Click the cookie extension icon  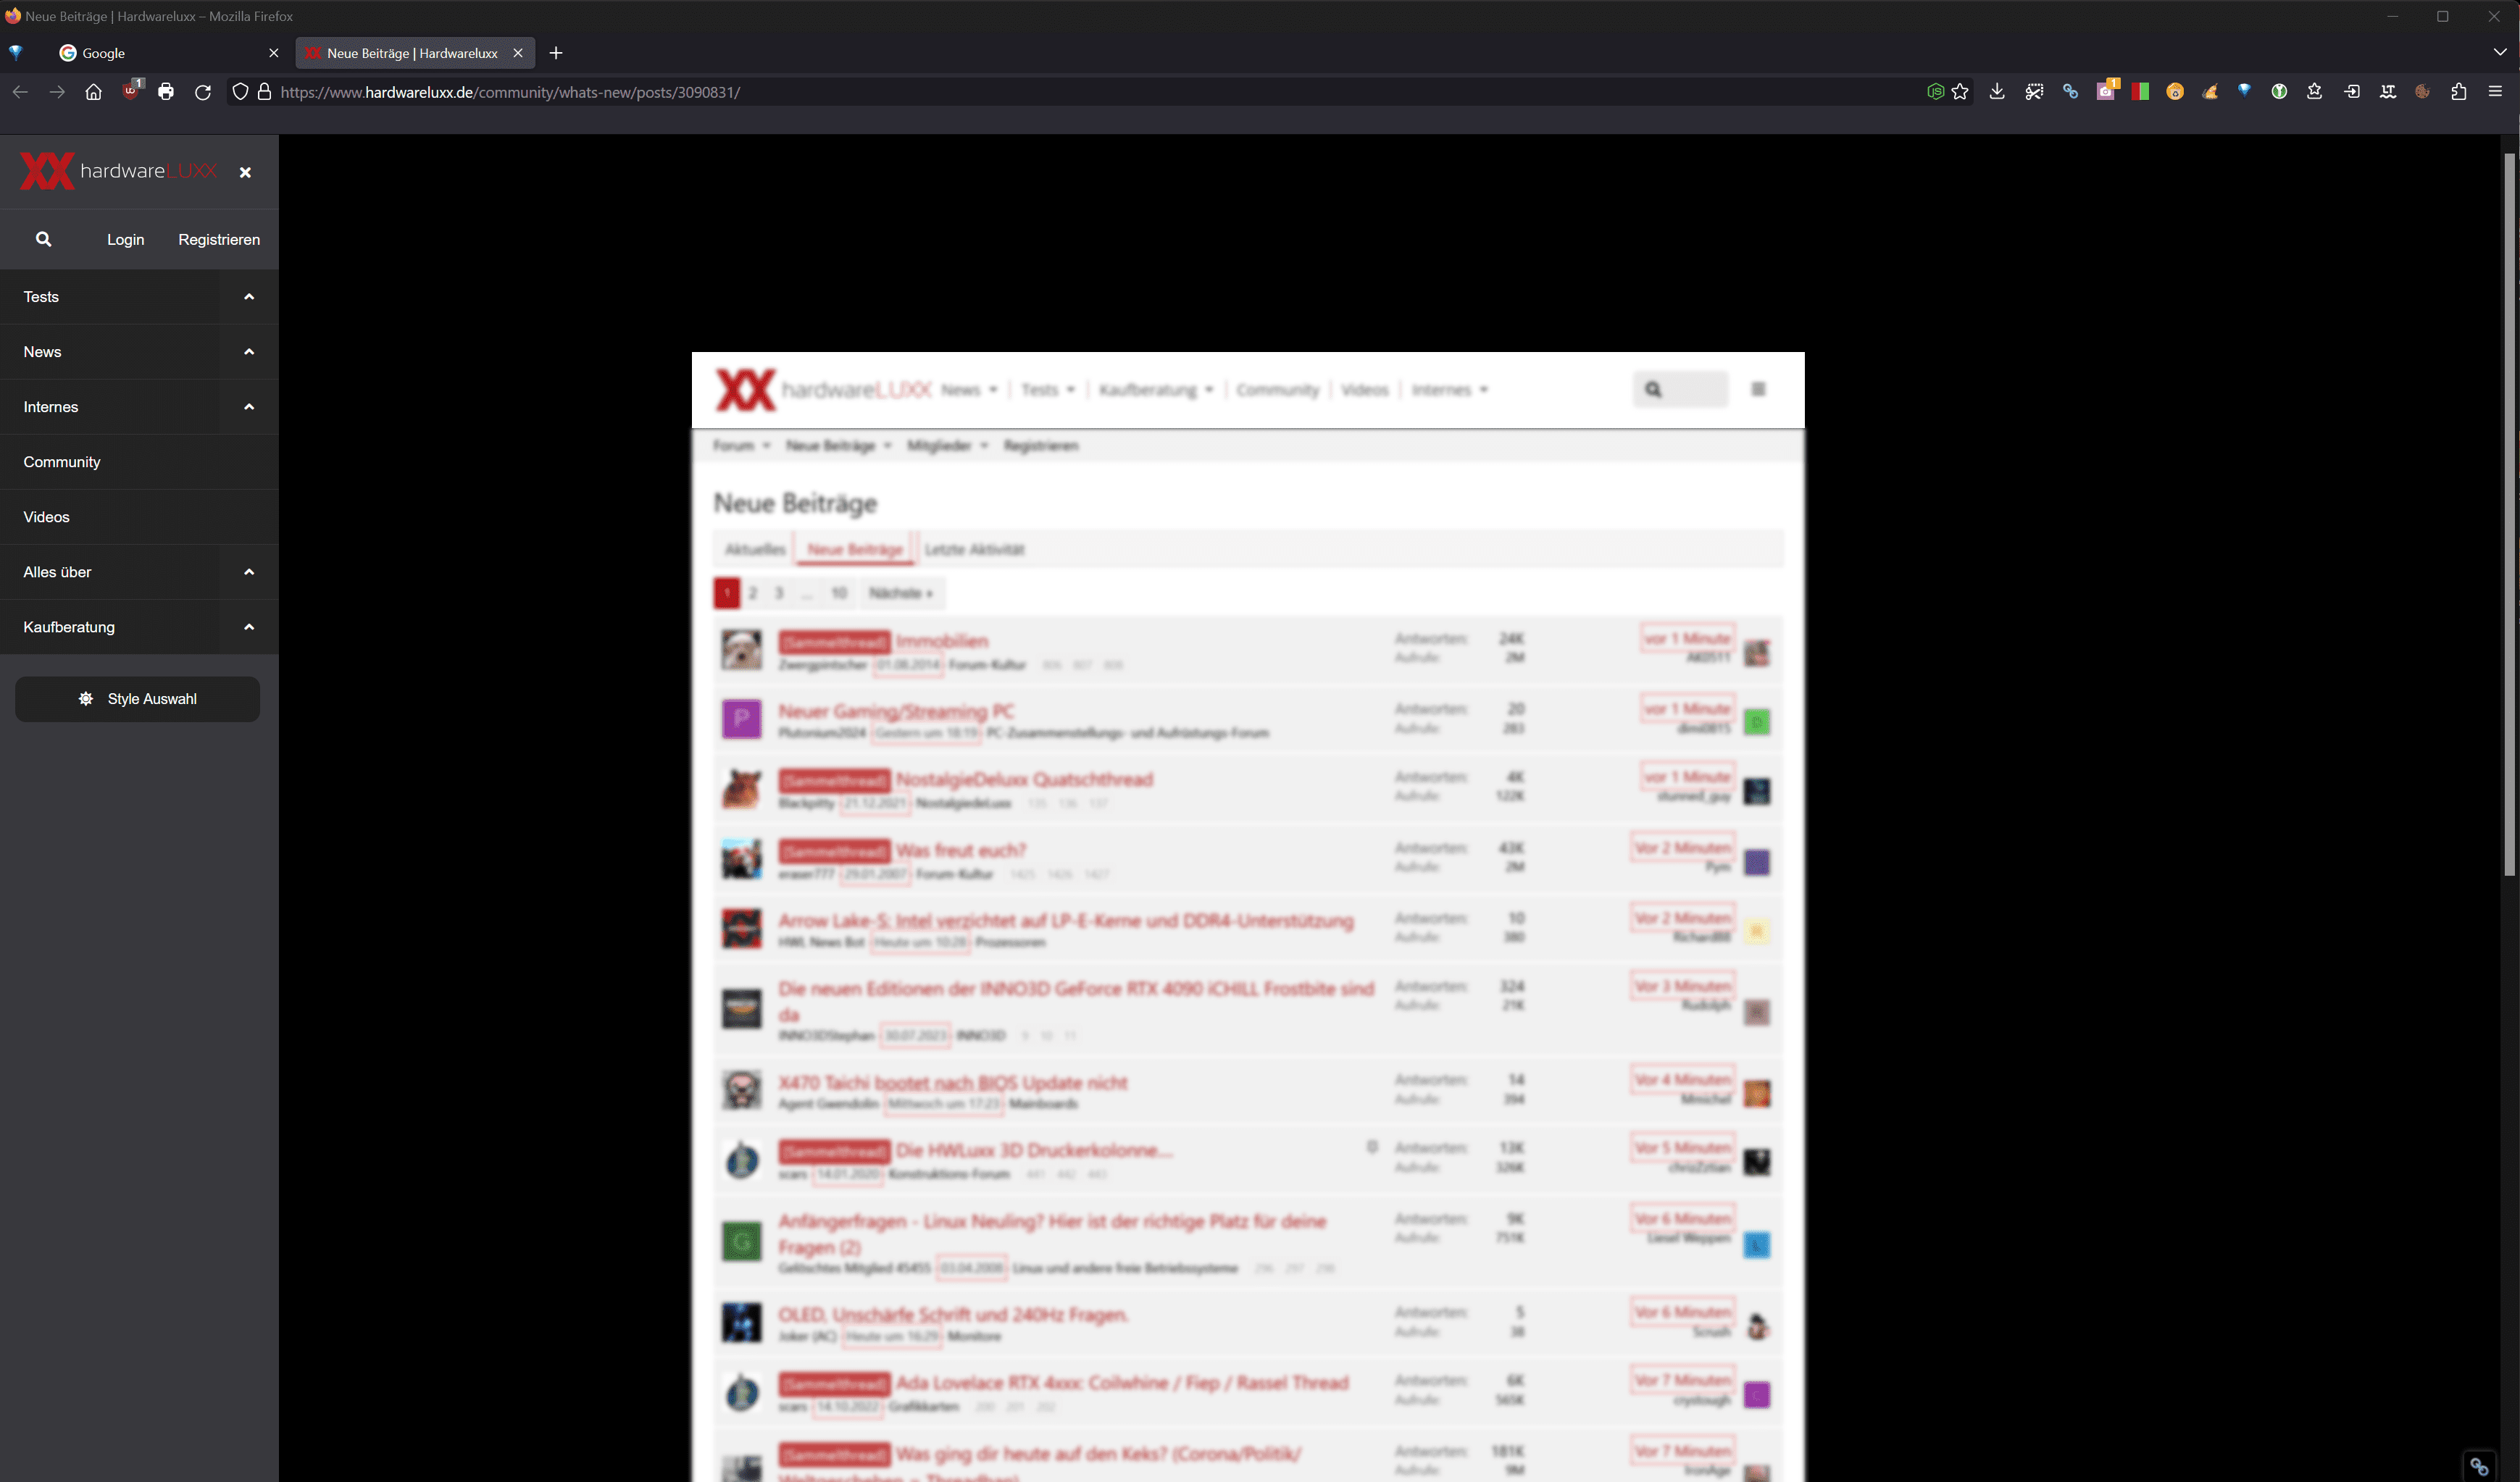tap(2422, 92)
